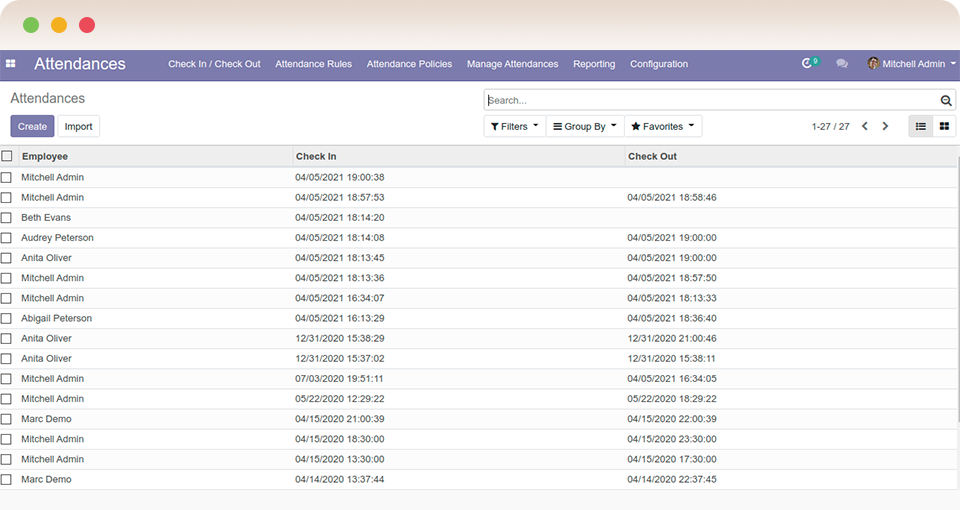Click the 1-27 / 27 pager counter

[x=830, y=127]
